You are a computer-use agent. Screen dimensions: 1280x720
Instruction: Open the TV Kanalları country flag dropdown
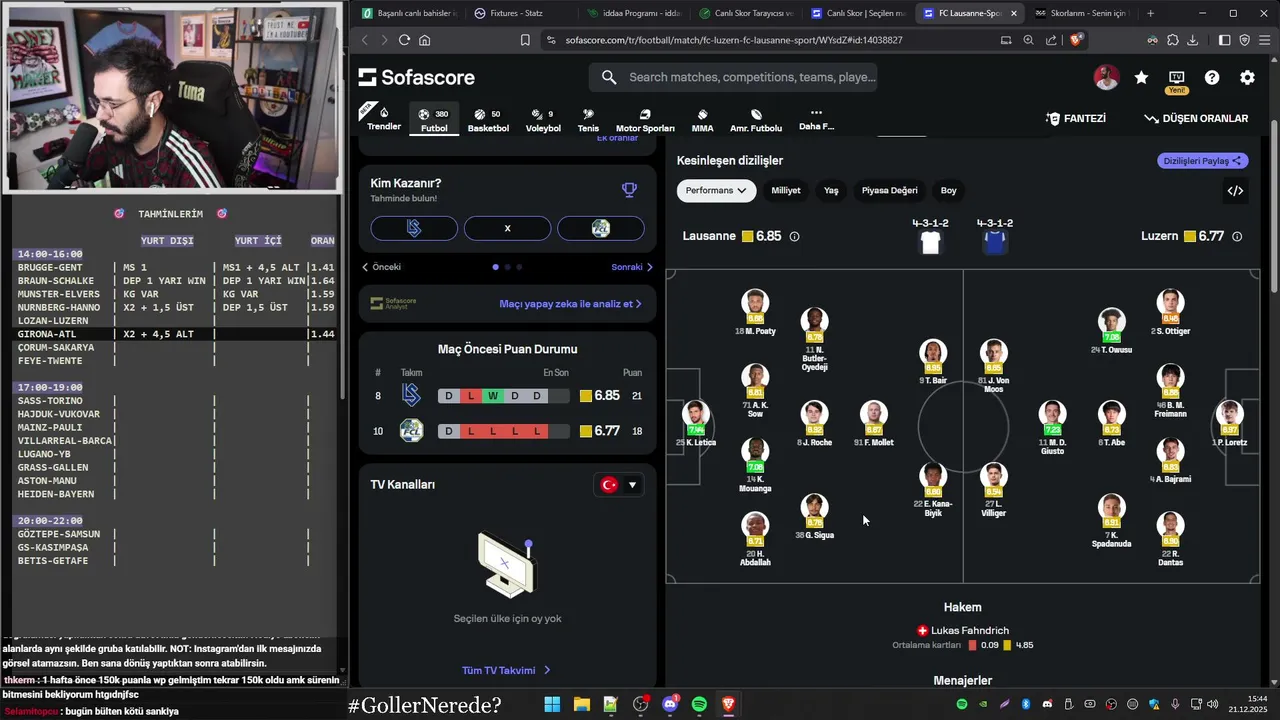pos(618,485)
